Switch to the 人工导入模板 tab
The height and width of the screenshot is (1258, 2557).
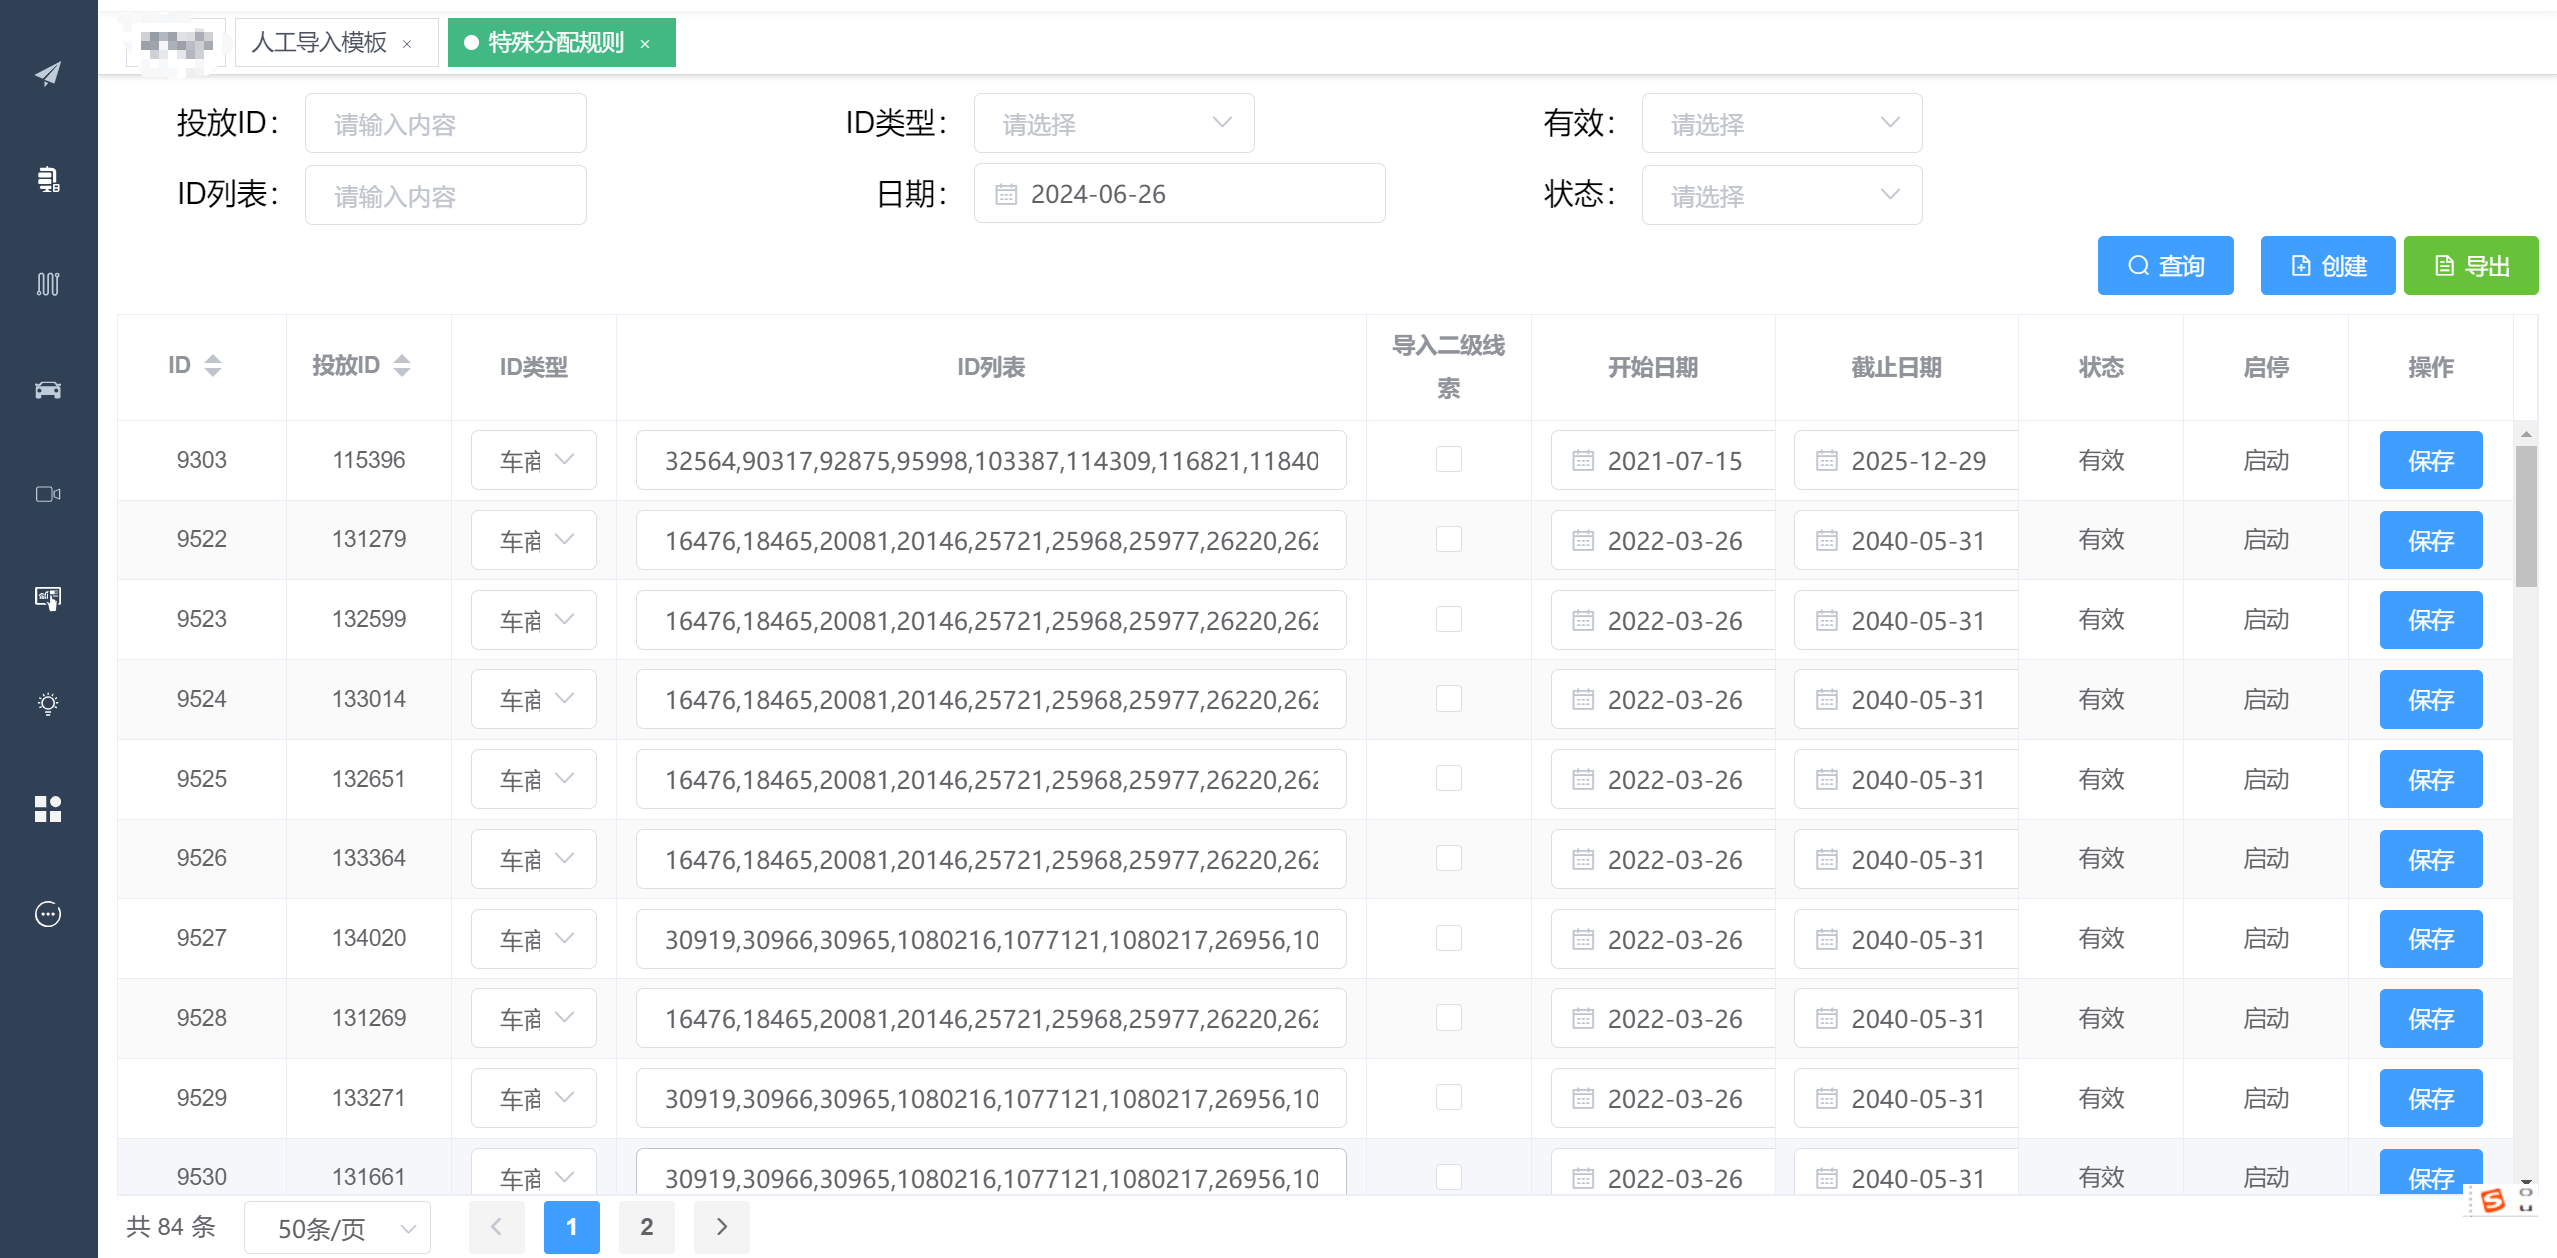(x=319, y=43)
